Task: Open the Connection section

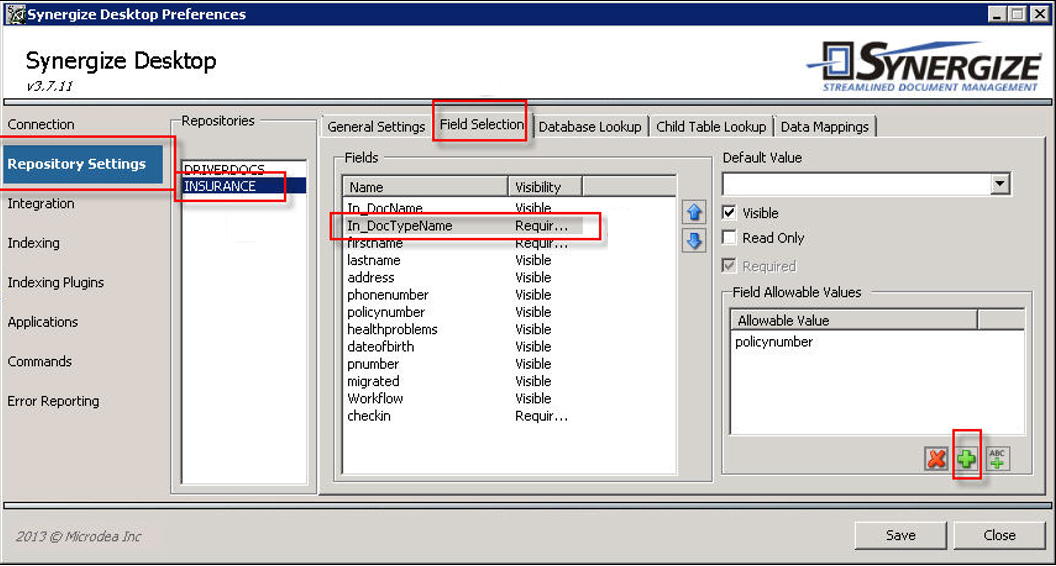Action: (41, 125)
